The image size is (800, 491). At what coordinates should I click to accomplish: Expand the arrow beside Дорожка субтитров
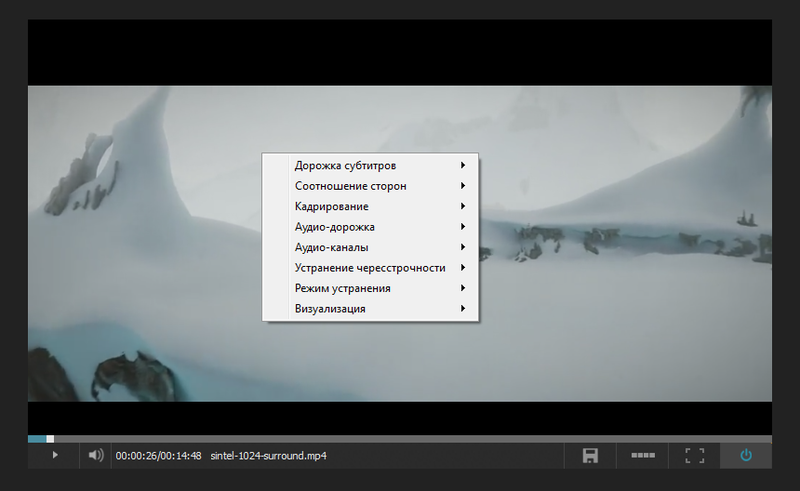[463, 165]
